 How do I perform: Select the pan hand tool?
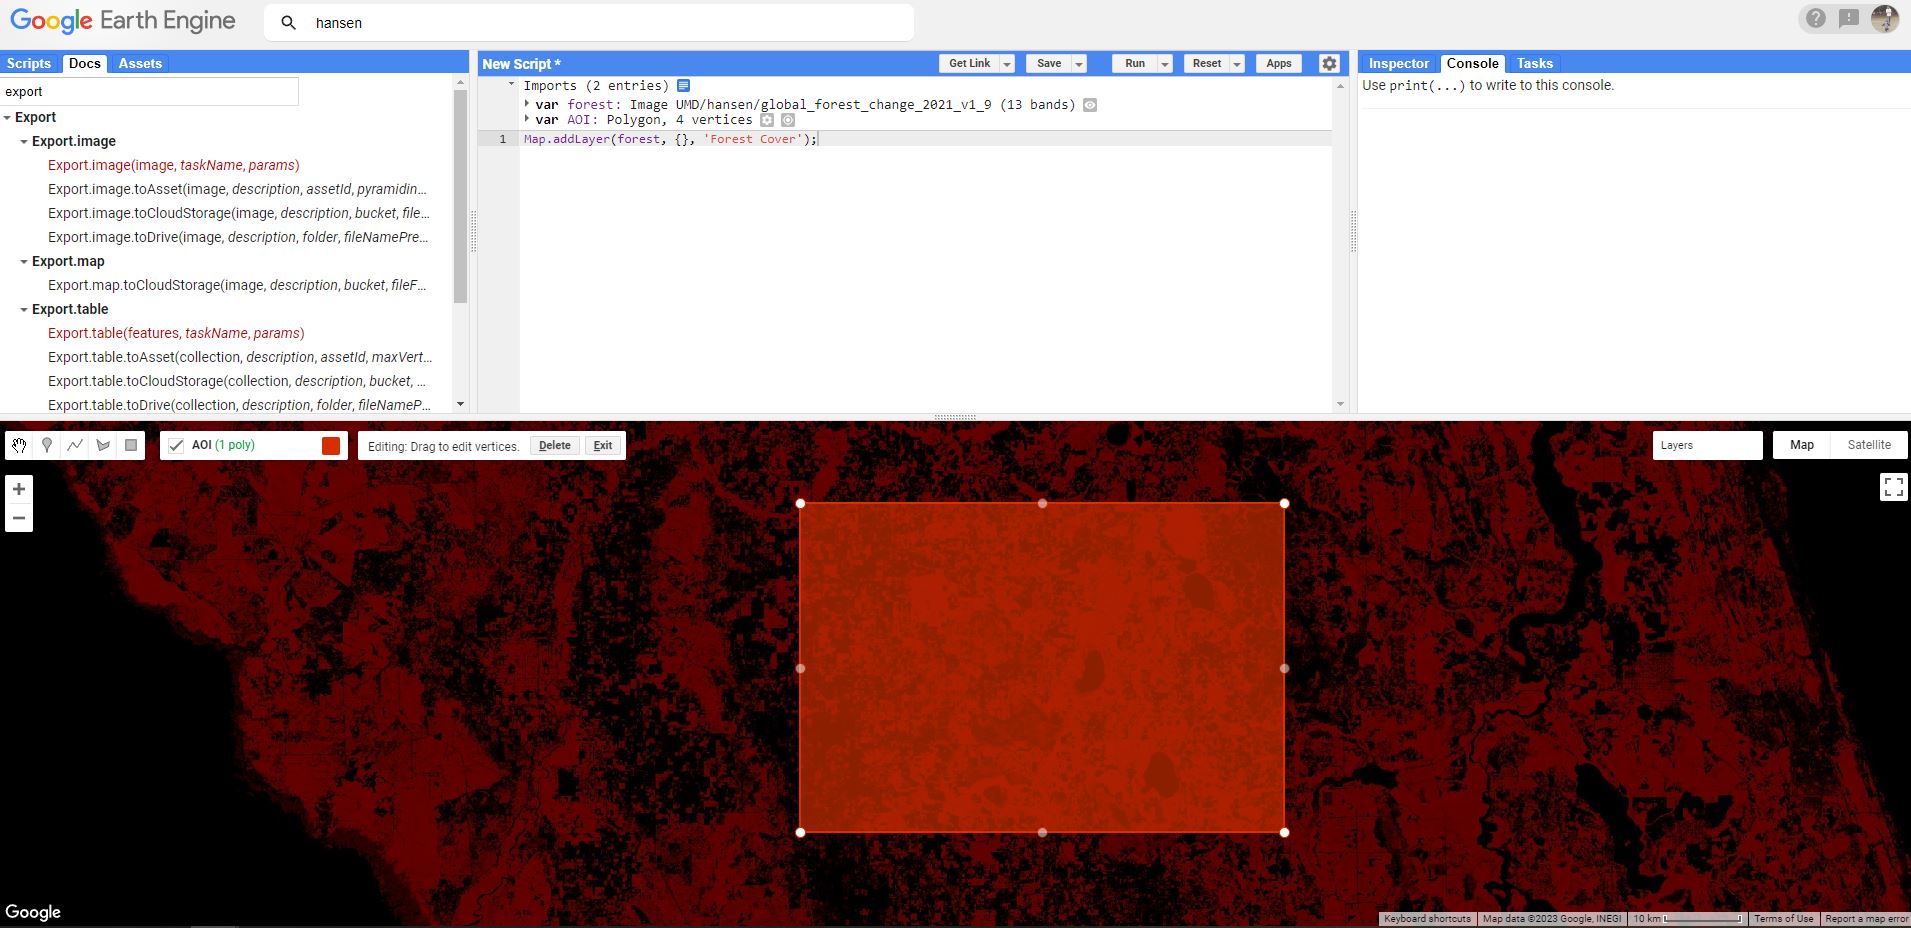click(x=19, y=446)
